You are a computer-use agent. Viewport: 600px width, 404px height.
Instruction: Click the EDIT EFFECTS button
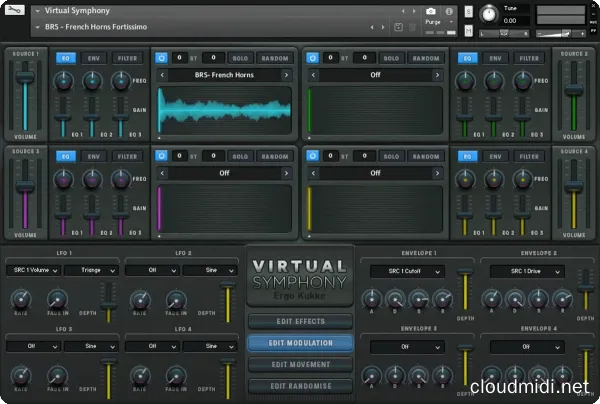(300, 321)
